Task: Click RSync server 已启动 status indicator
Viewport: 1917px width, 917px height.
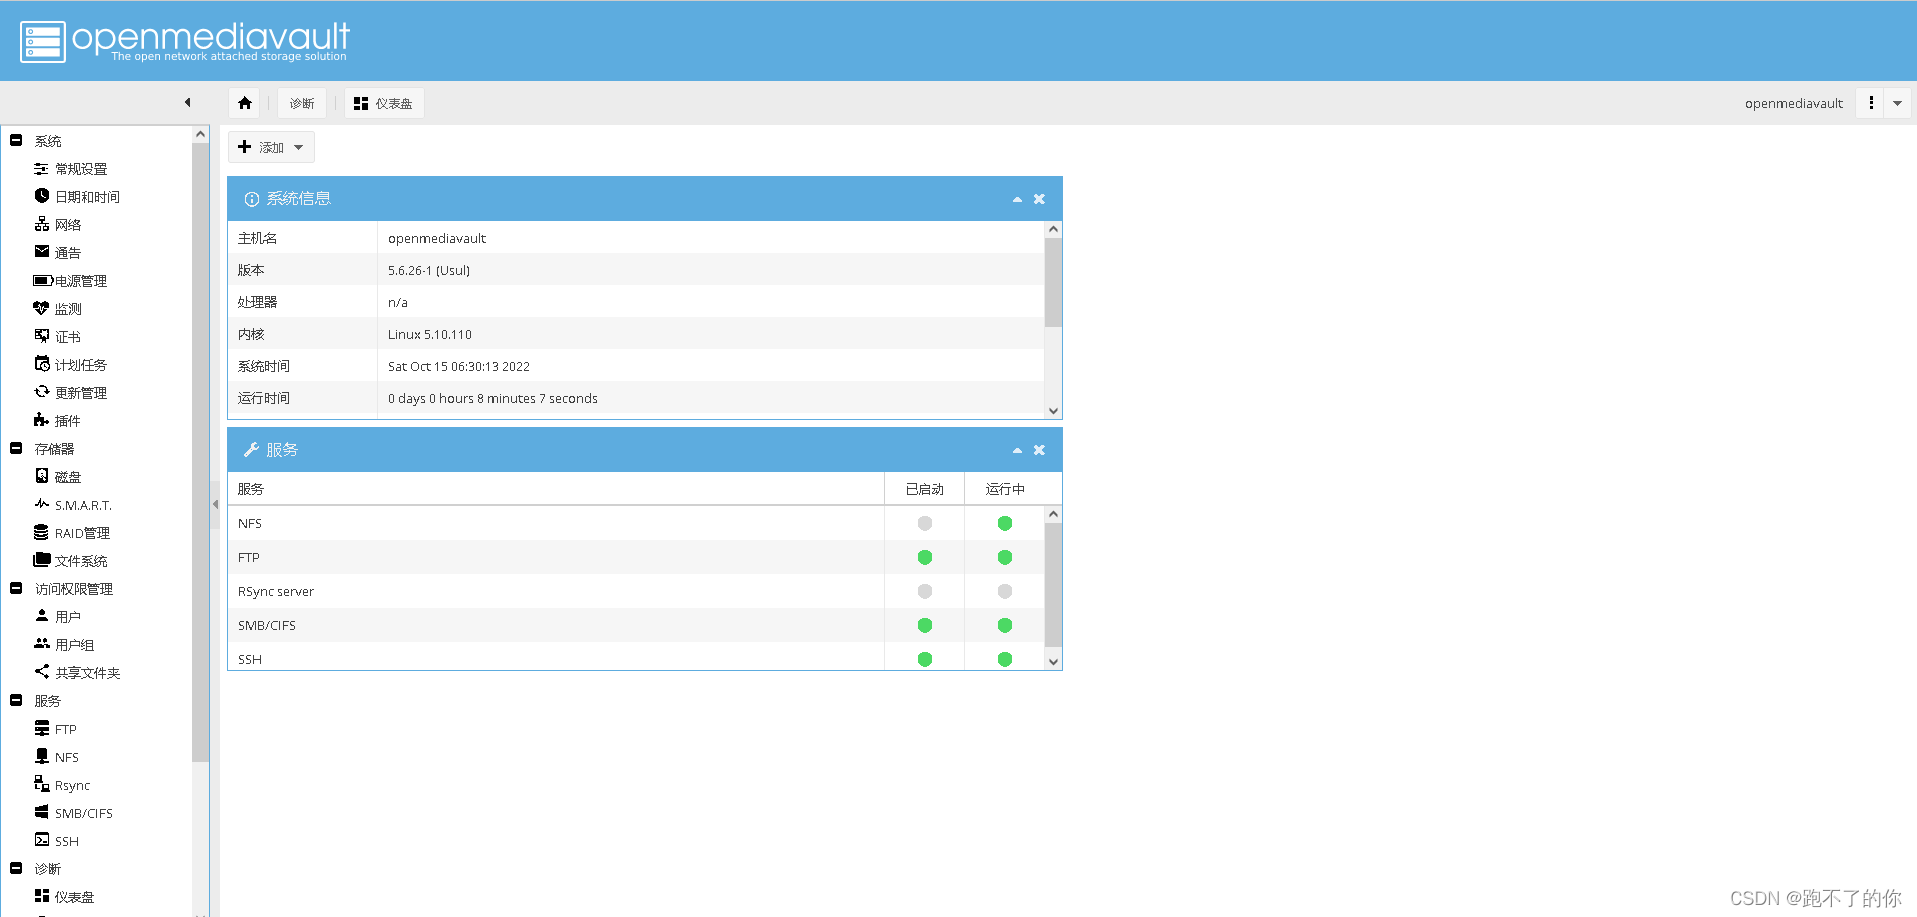Action: coord(925,591)
